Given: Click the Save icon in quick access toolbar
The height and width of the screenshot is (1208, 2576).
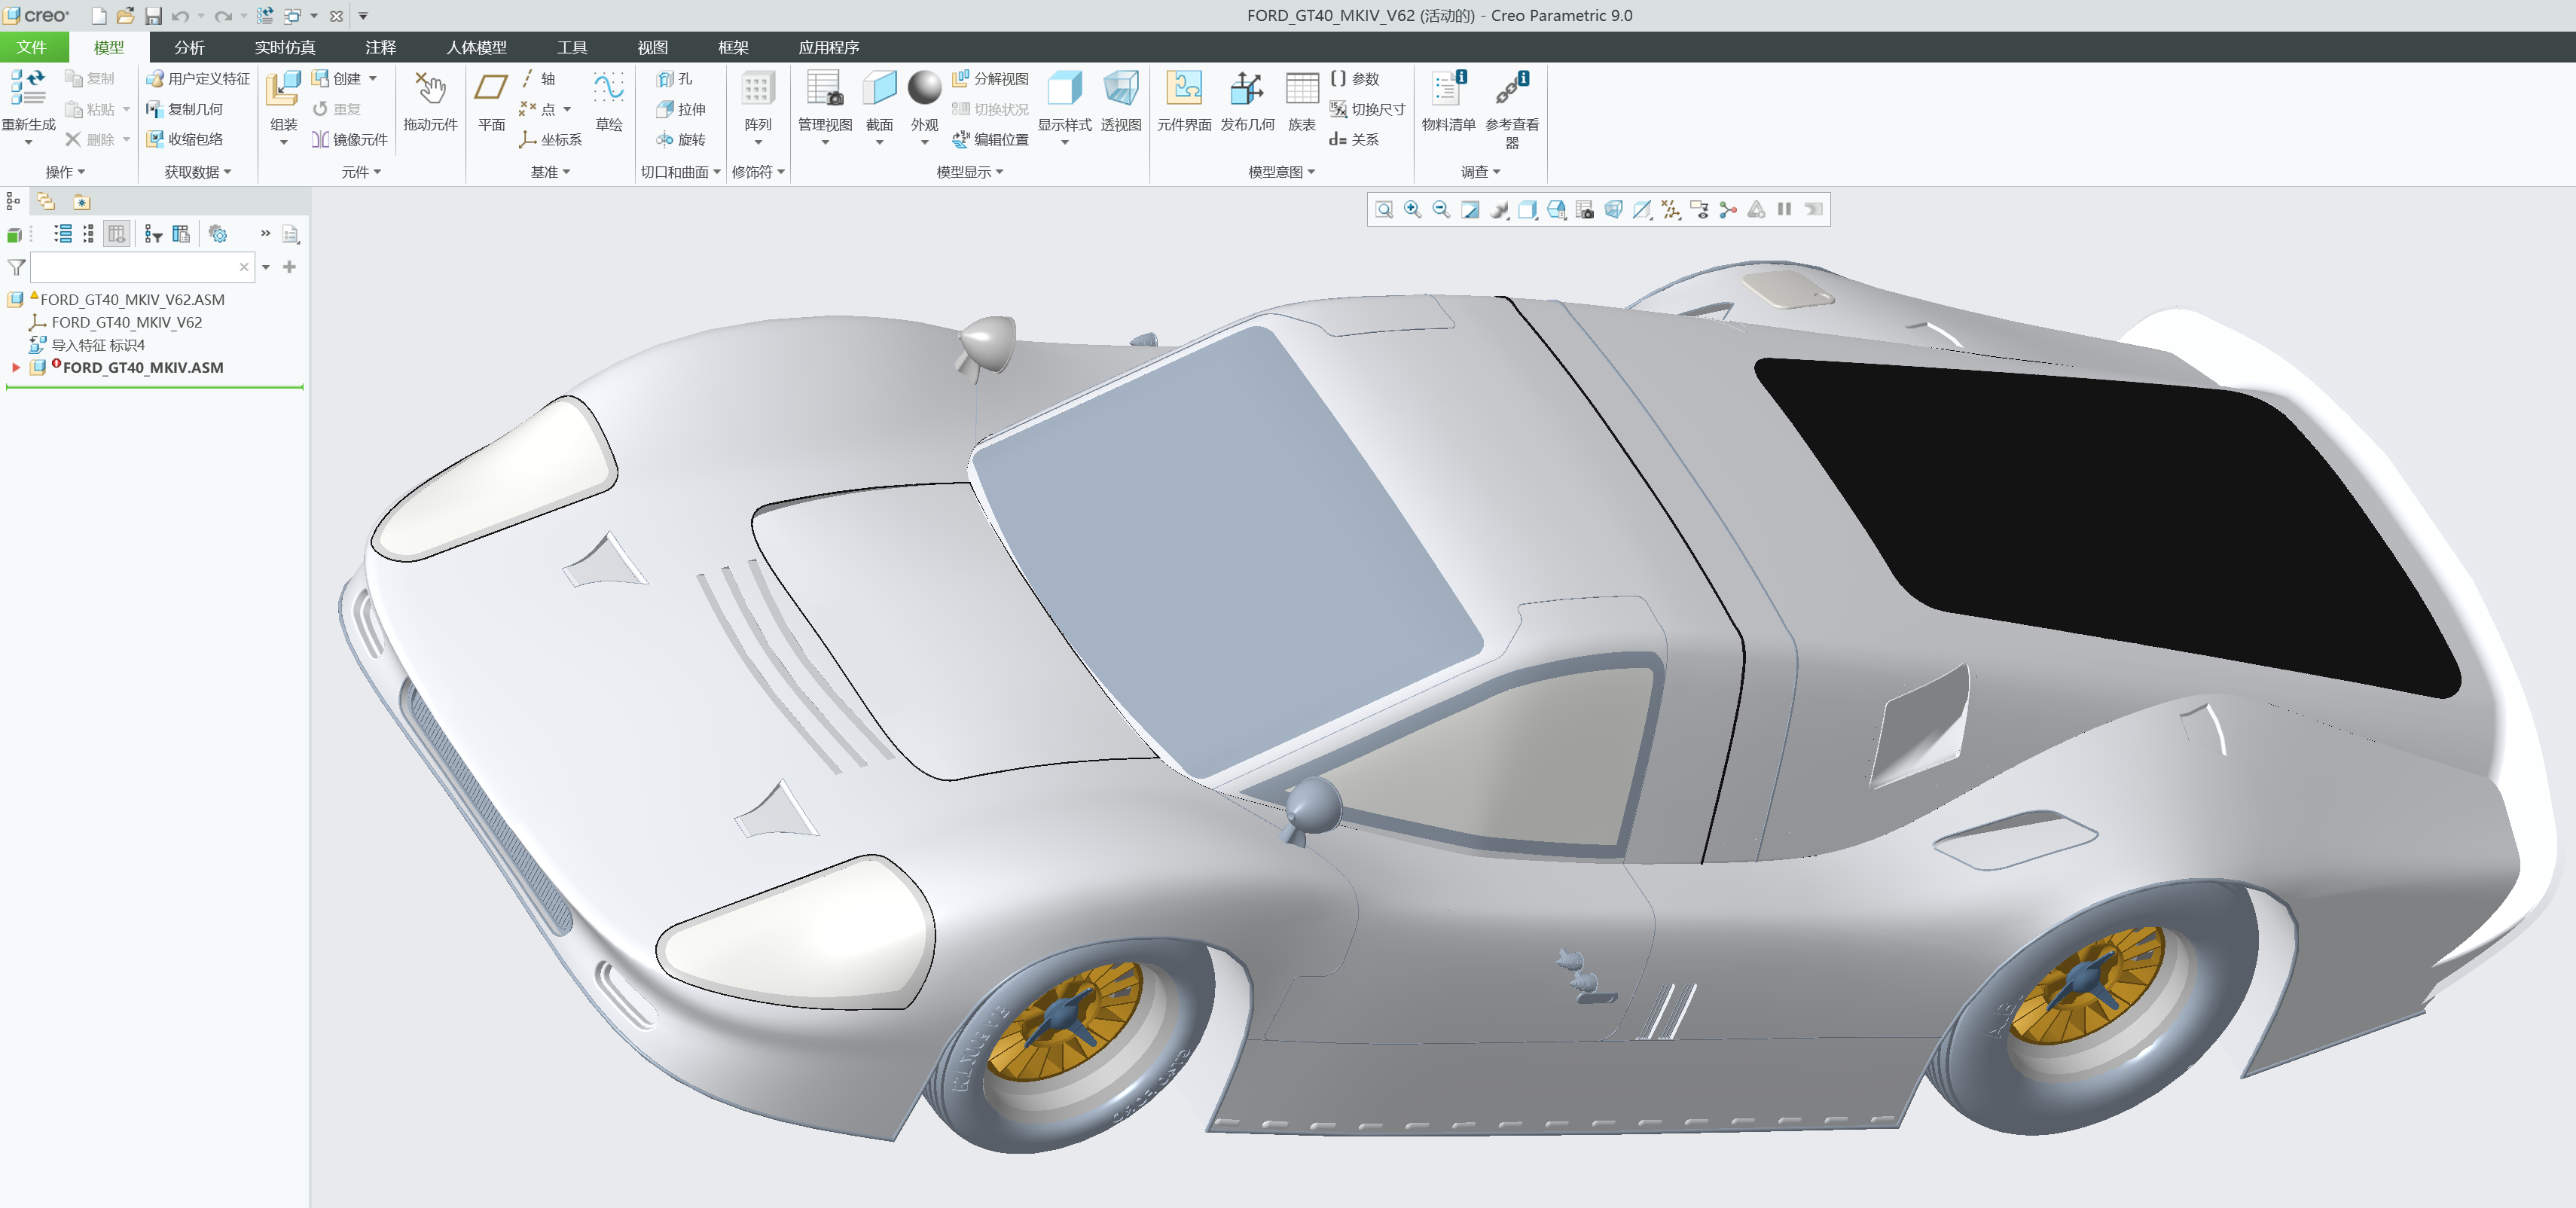Looking at the screenshot, I should [x=153, y=16].
